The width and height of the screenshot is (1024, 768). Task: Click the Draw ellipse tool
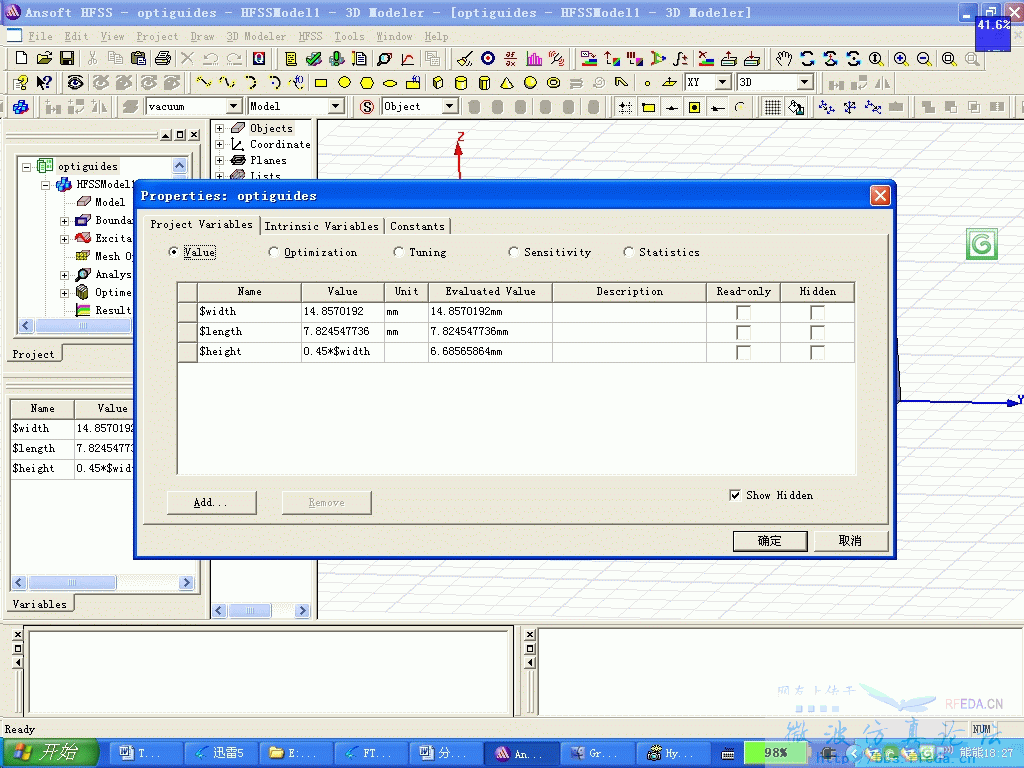(x=390, y=83)
